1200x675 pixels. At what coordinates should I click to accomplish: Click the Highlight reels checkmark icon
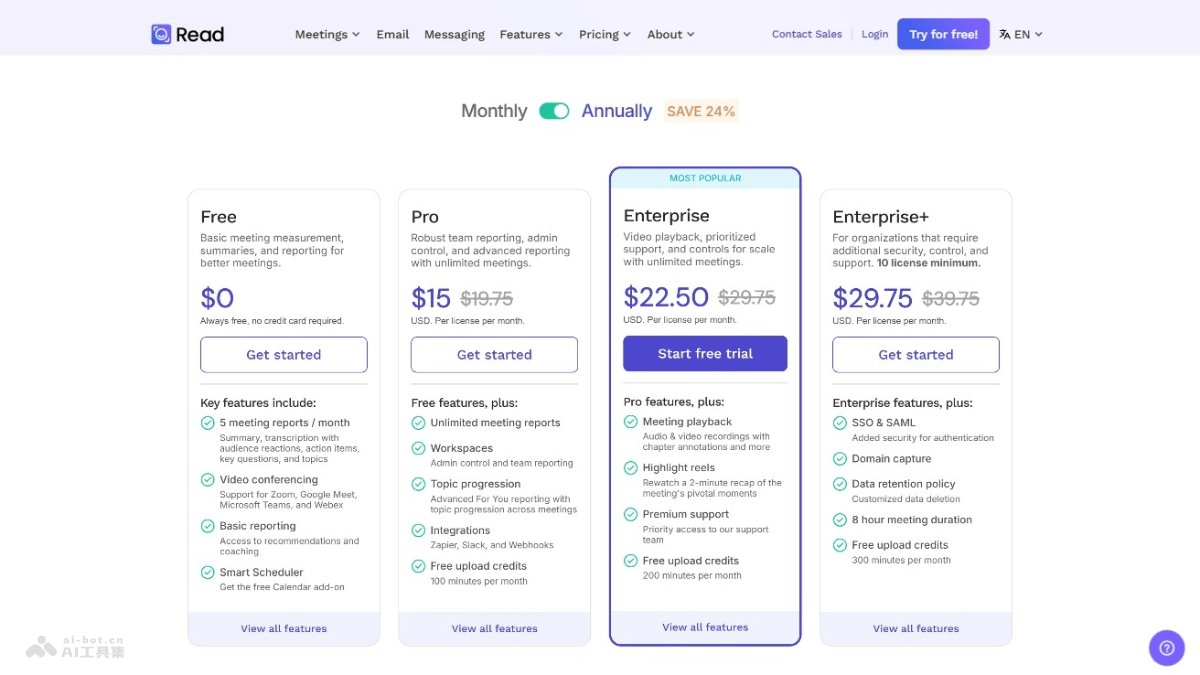click(631, 468)
